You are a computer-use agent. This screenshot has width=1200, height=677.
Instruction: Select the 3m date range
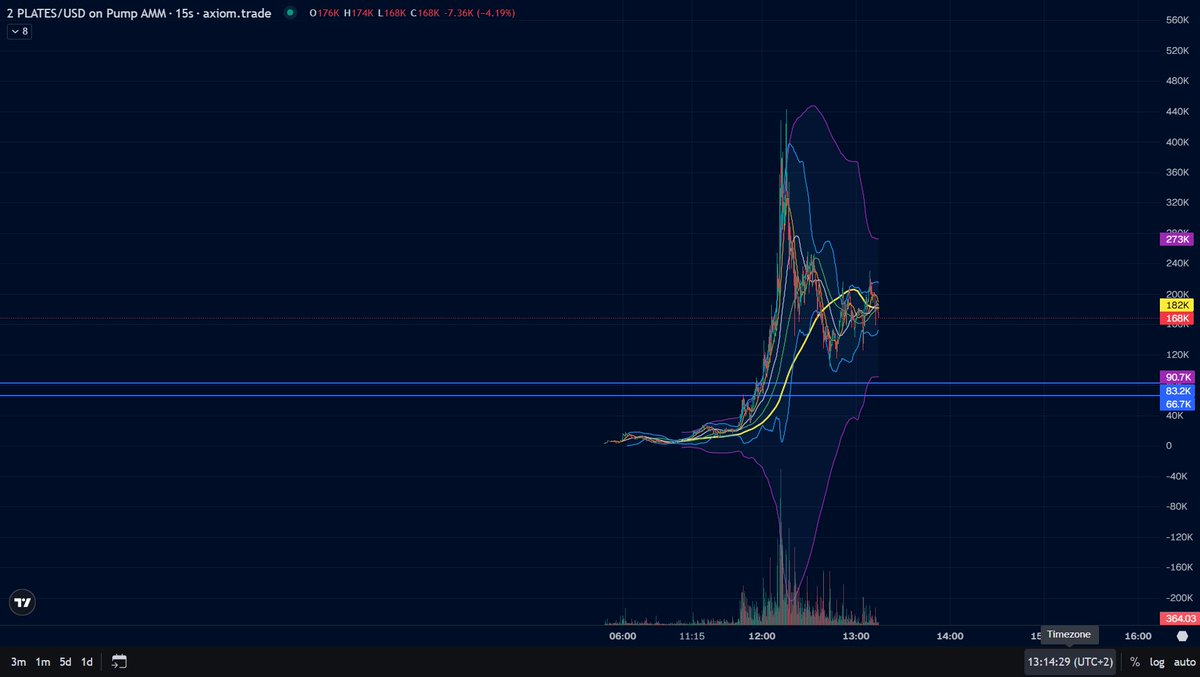(19, 661)
